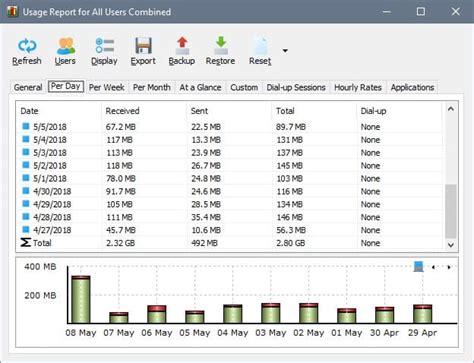
Task: Click the Backup icon with red arrow
Action: [x=182, y=46]
